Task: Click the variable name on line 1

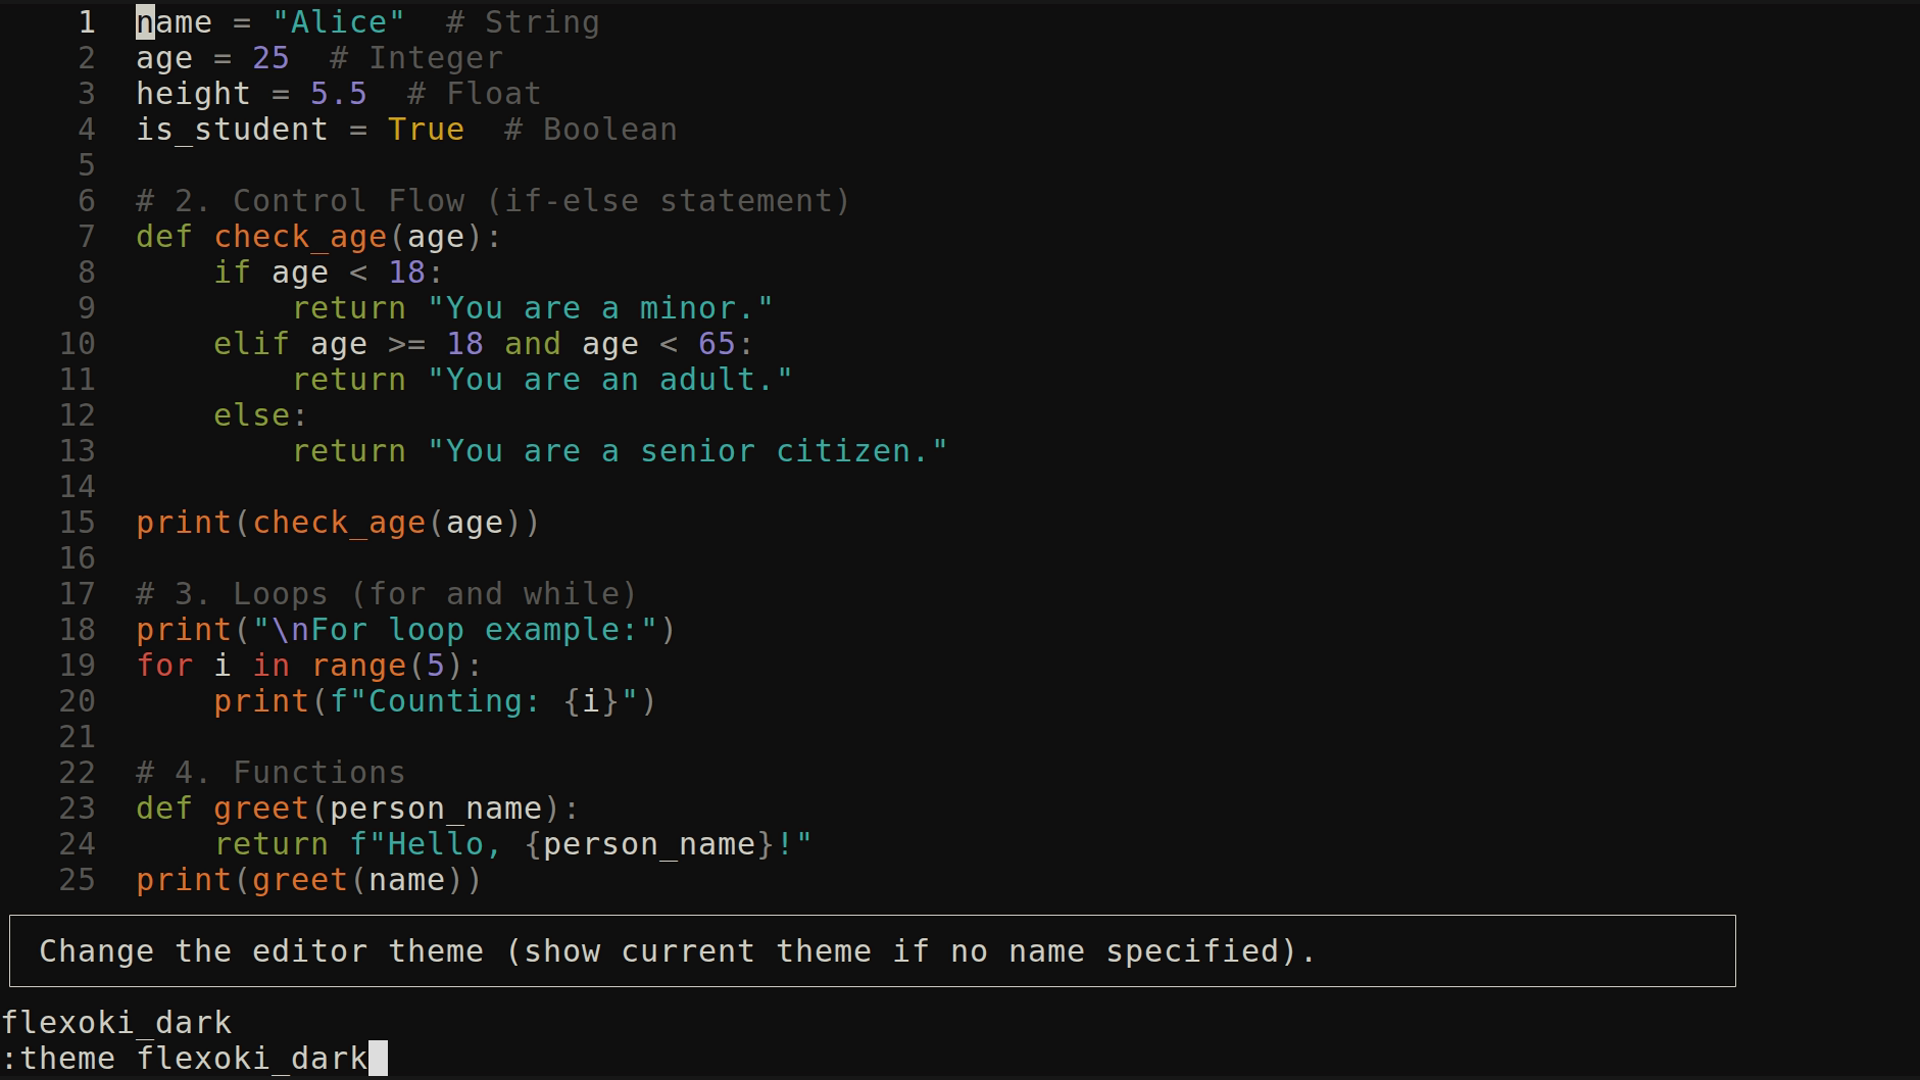Action: (174, 22)
